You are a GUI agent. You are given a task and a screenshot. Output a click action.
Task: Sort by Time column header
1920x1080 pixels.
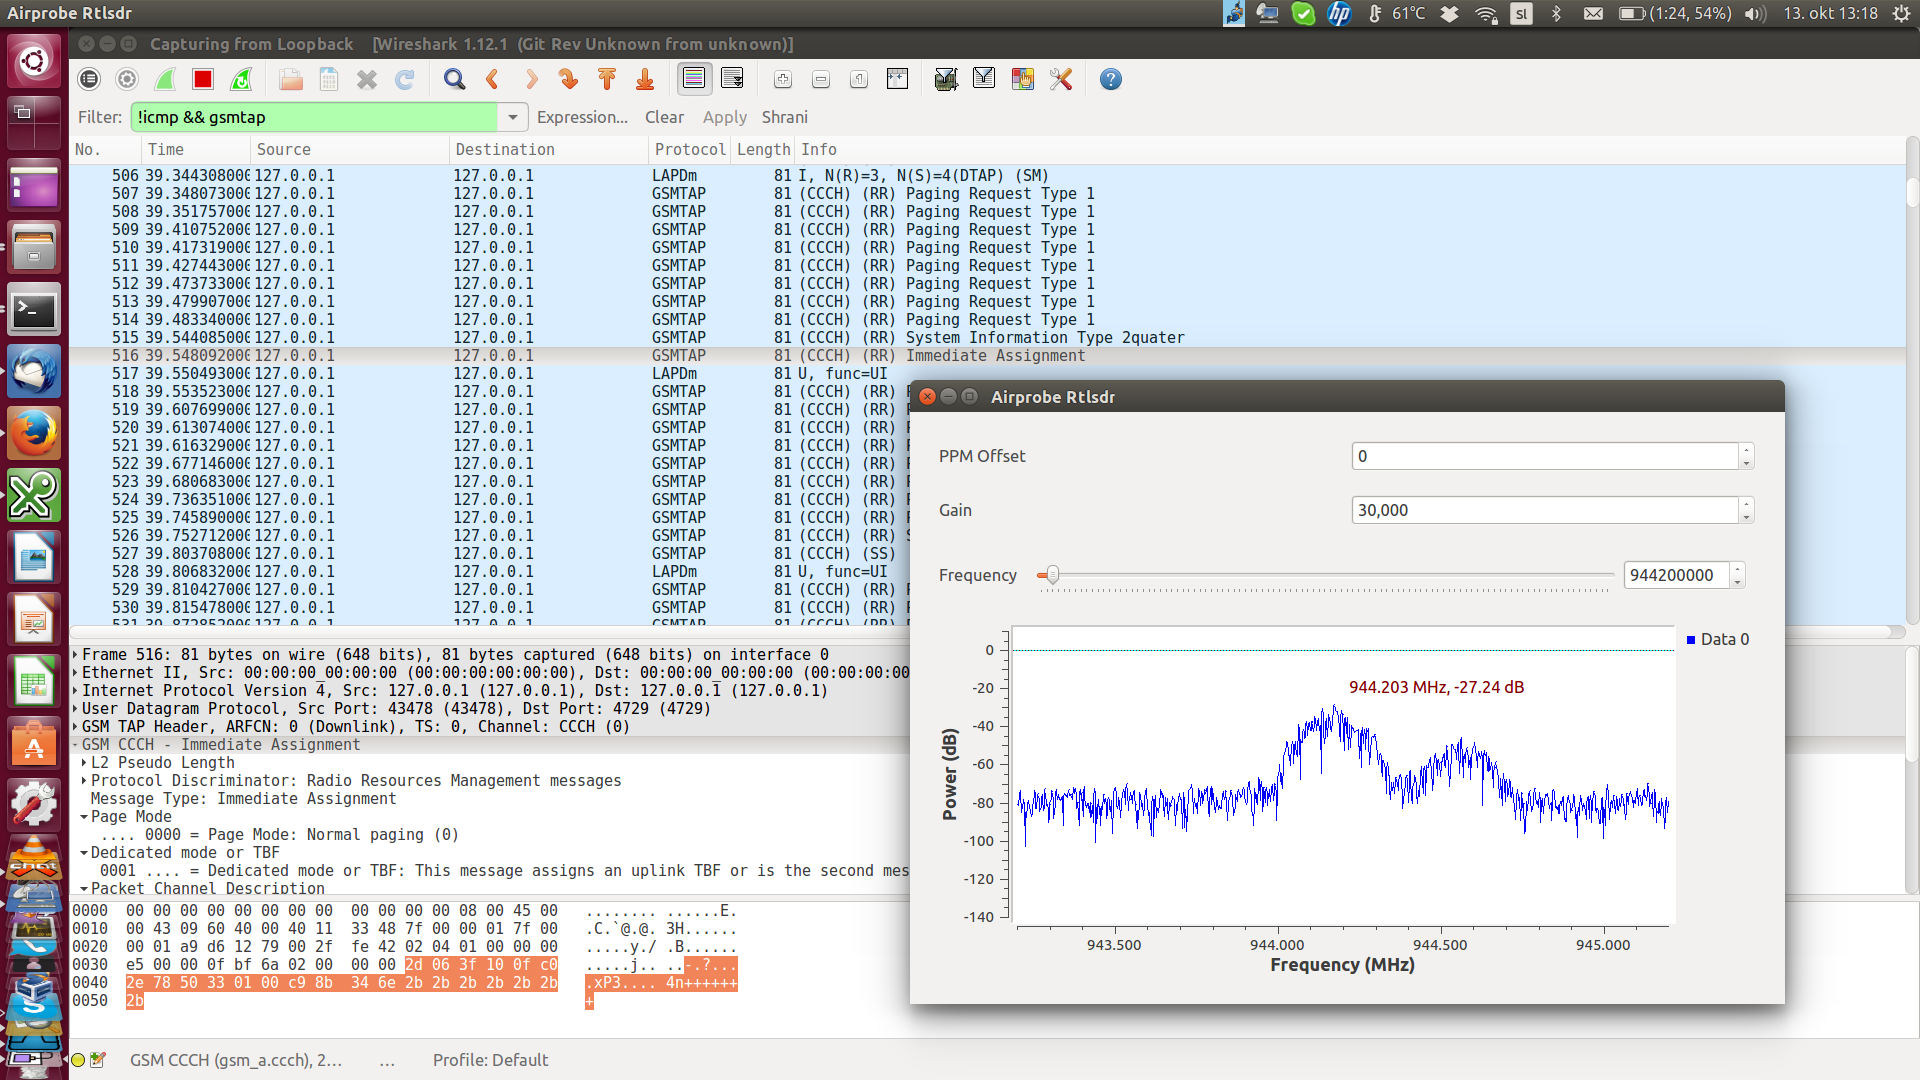pyautogui.click(x=195, y=149)
